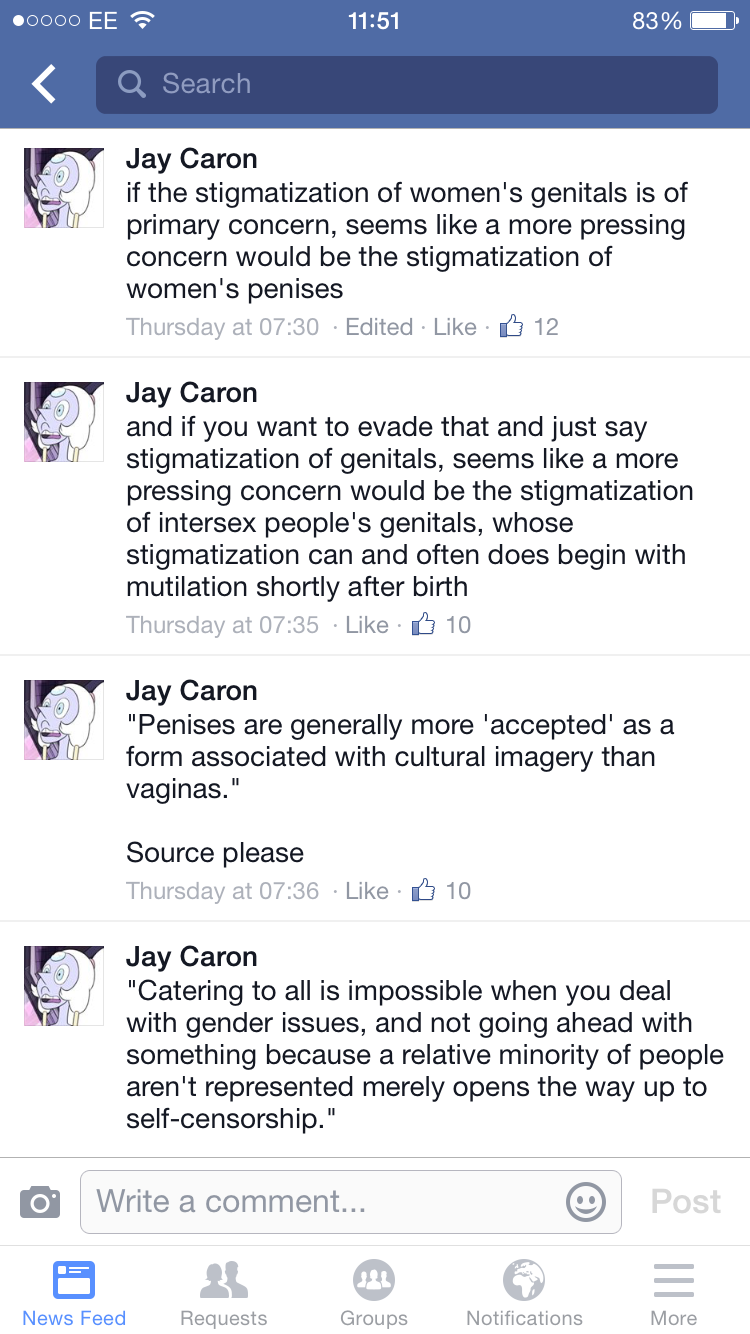
Task: Like the comment posted at 07:30
Action: (x=455, y=327)
